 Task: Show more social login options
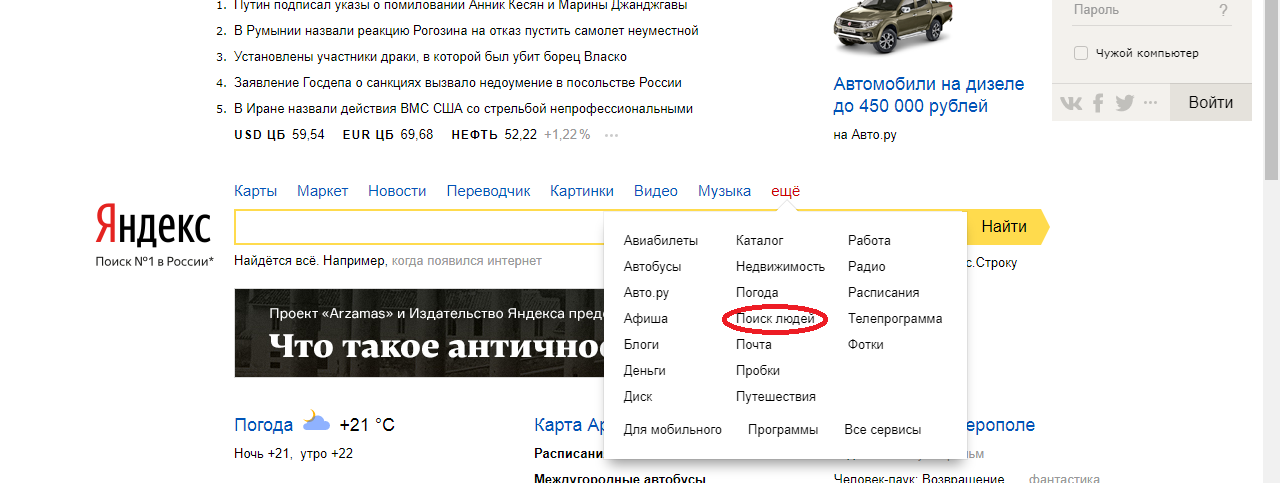coord(1150,103)
